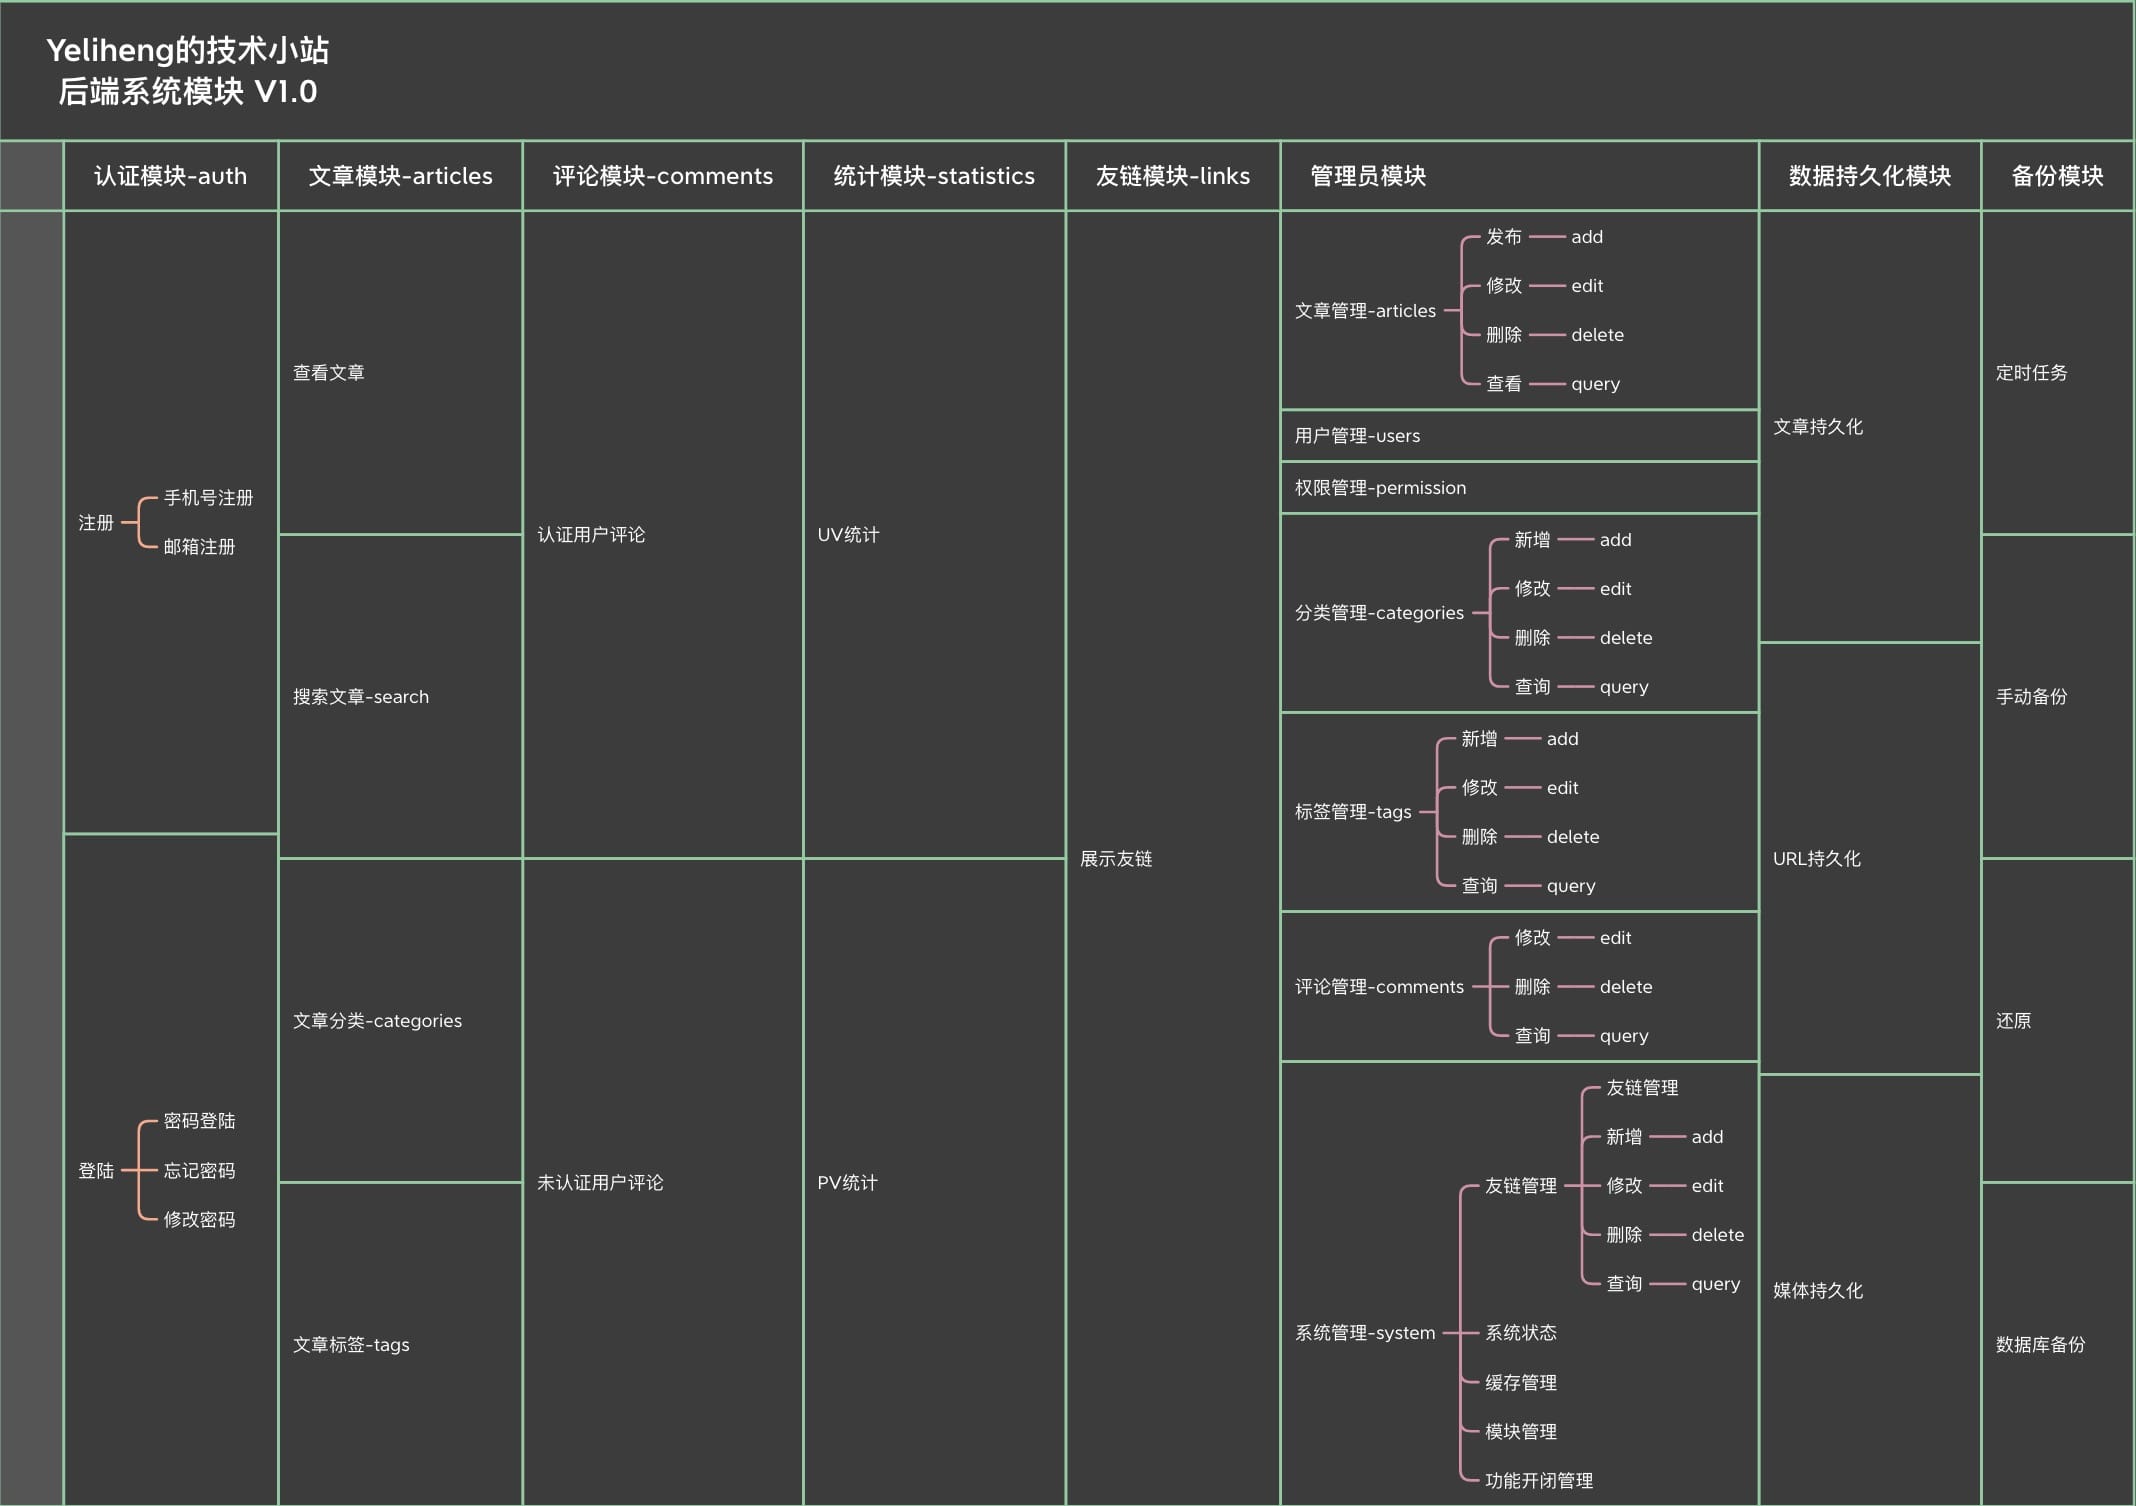Select the URL持久化 cell
The image size is (2136, 1506).
[x=1816, y=859]
